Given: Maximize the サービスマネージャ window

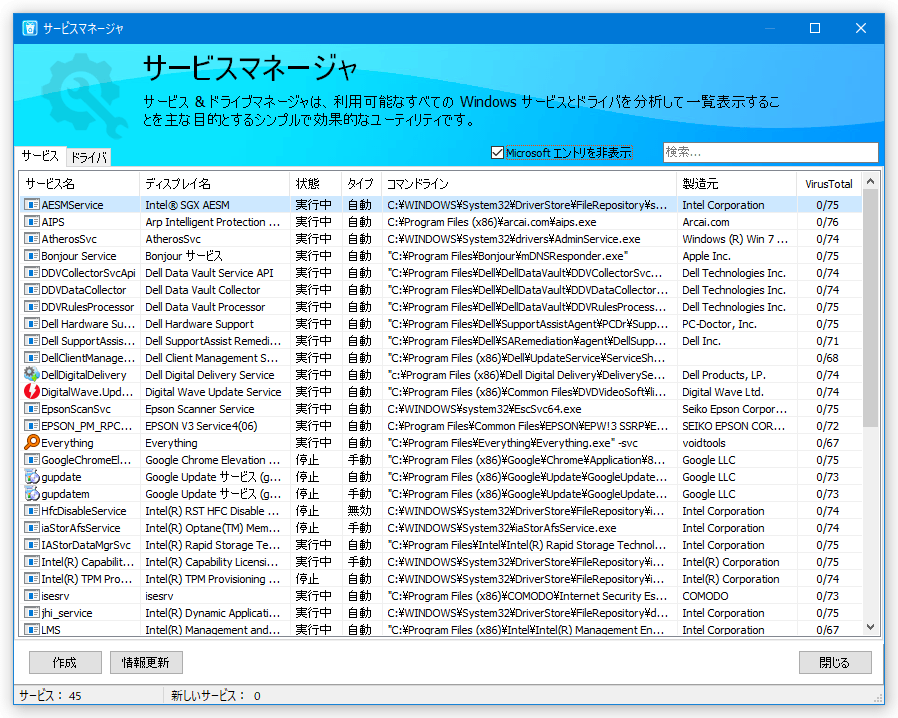Looking at the screenshot, I should coord(815,28).
